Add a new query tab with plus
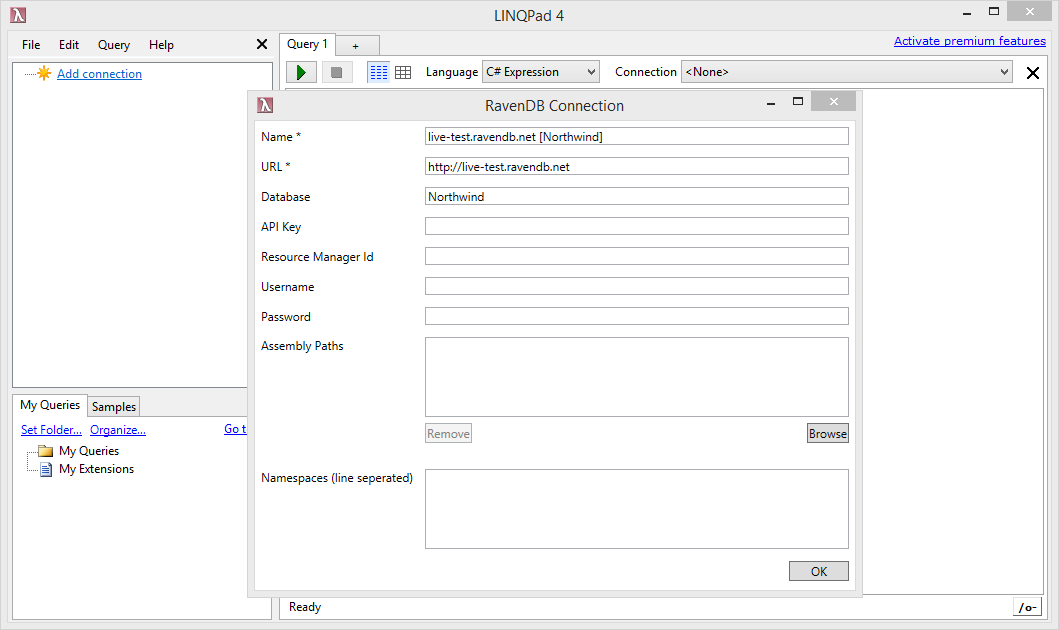 [357, 46]
